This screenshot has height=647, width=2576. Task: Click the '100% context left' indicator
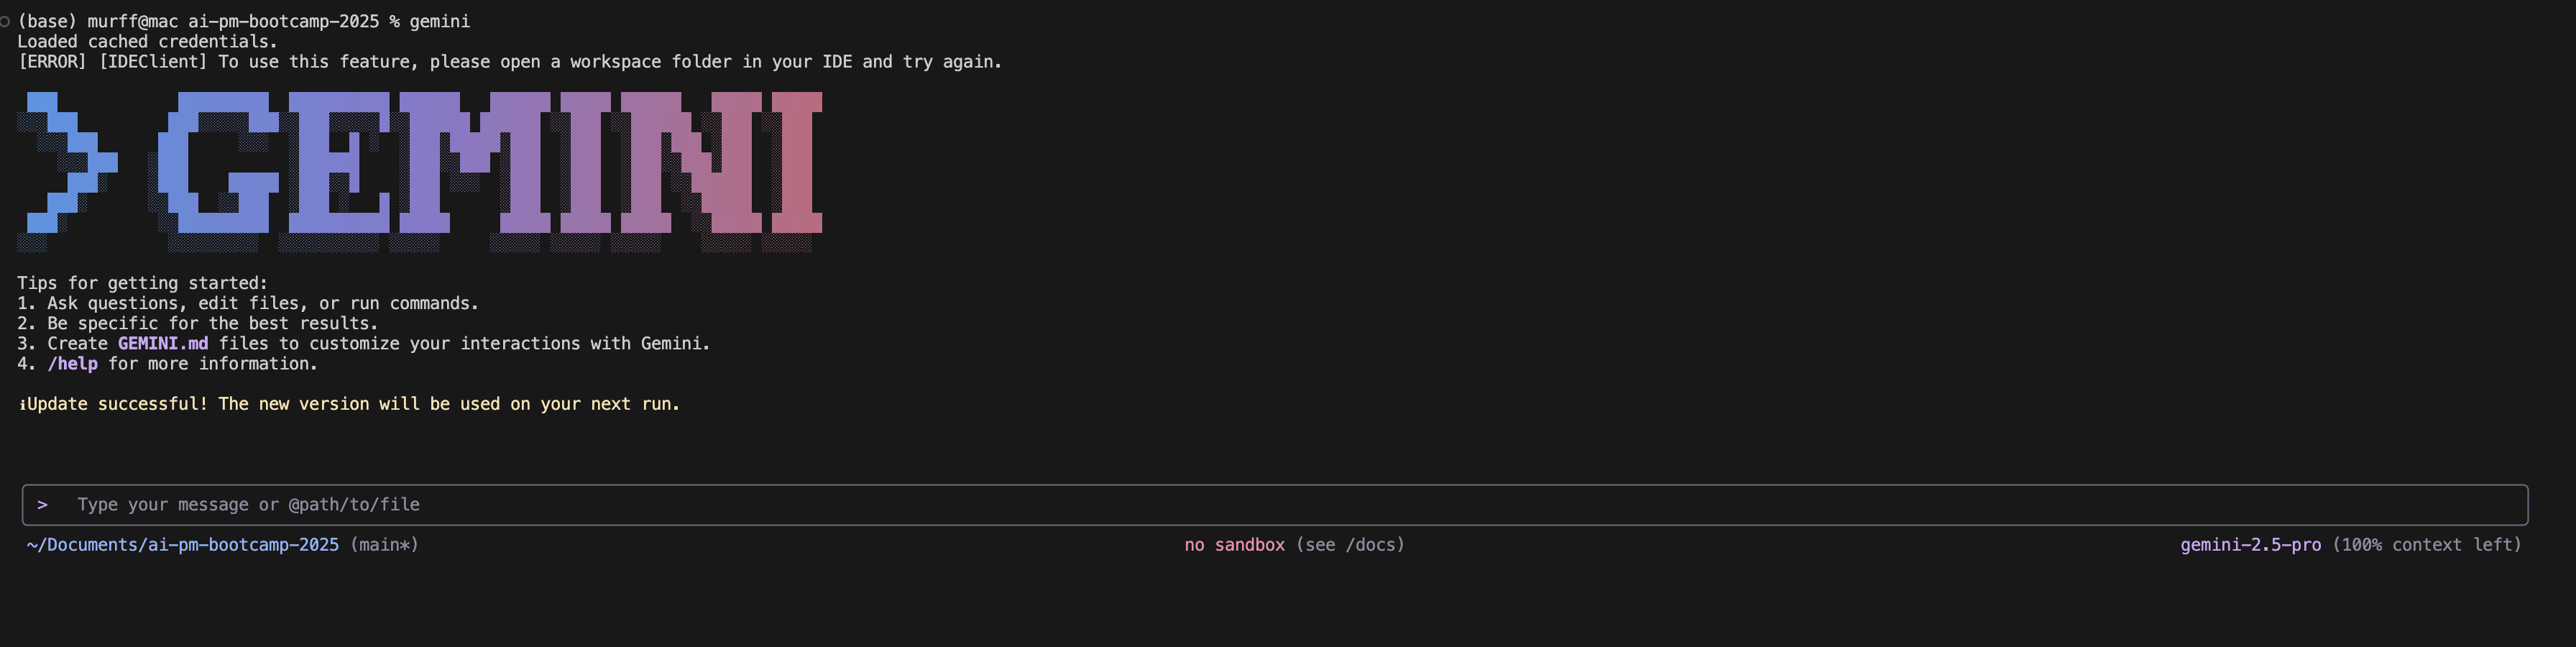coord(2426,545)
